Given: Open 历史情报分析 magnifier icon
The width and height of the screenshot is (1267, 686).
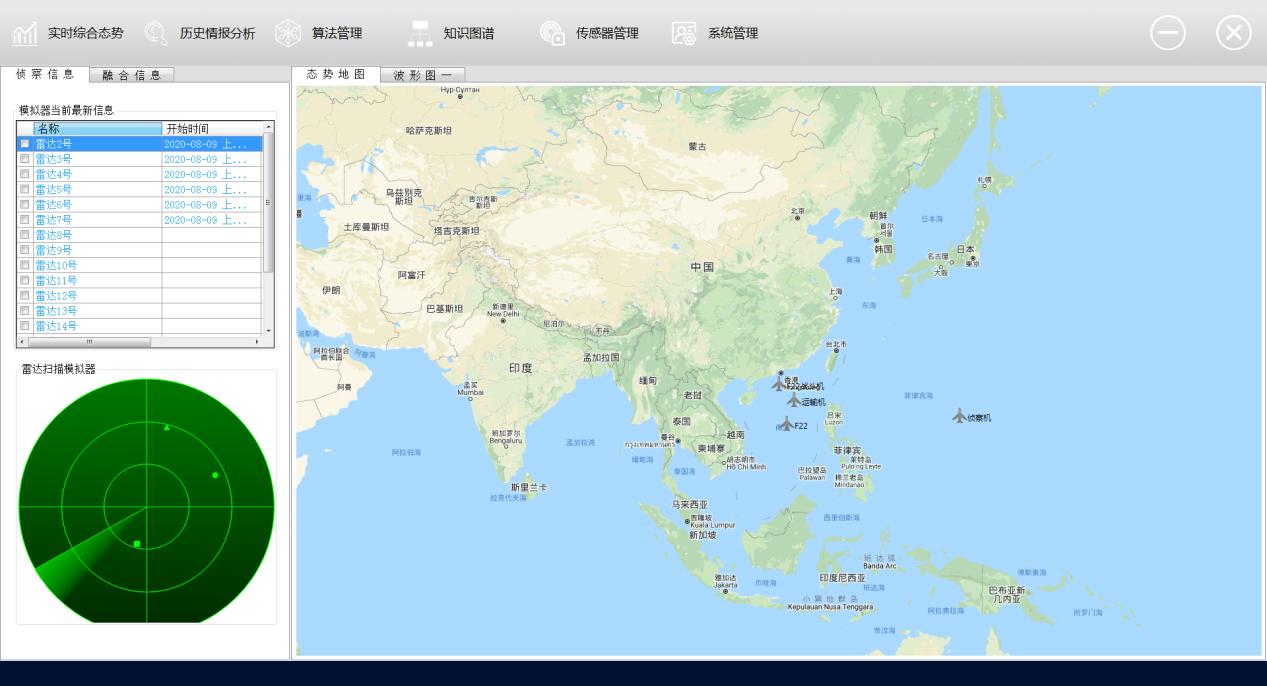Looking at the screenshot, I should [157, 33].
